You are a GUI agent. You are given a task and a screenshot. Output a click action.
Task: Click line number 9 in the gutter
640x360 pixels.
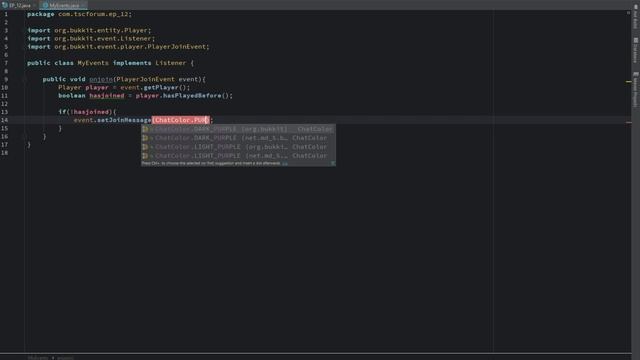point(6,79)
